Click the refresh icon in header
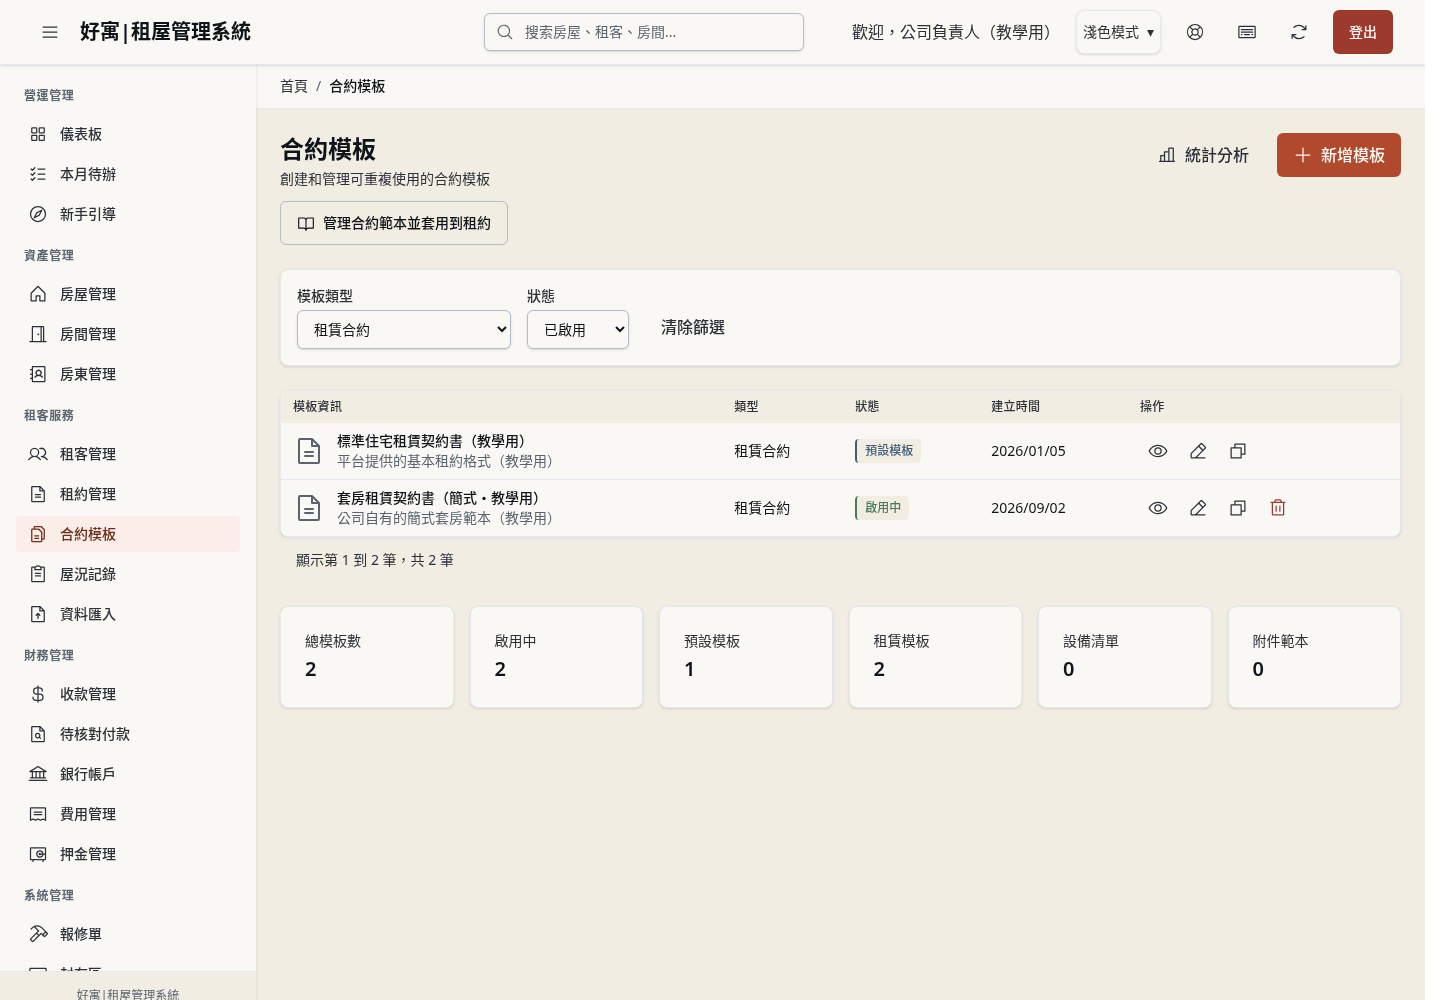 (1299, 32)
